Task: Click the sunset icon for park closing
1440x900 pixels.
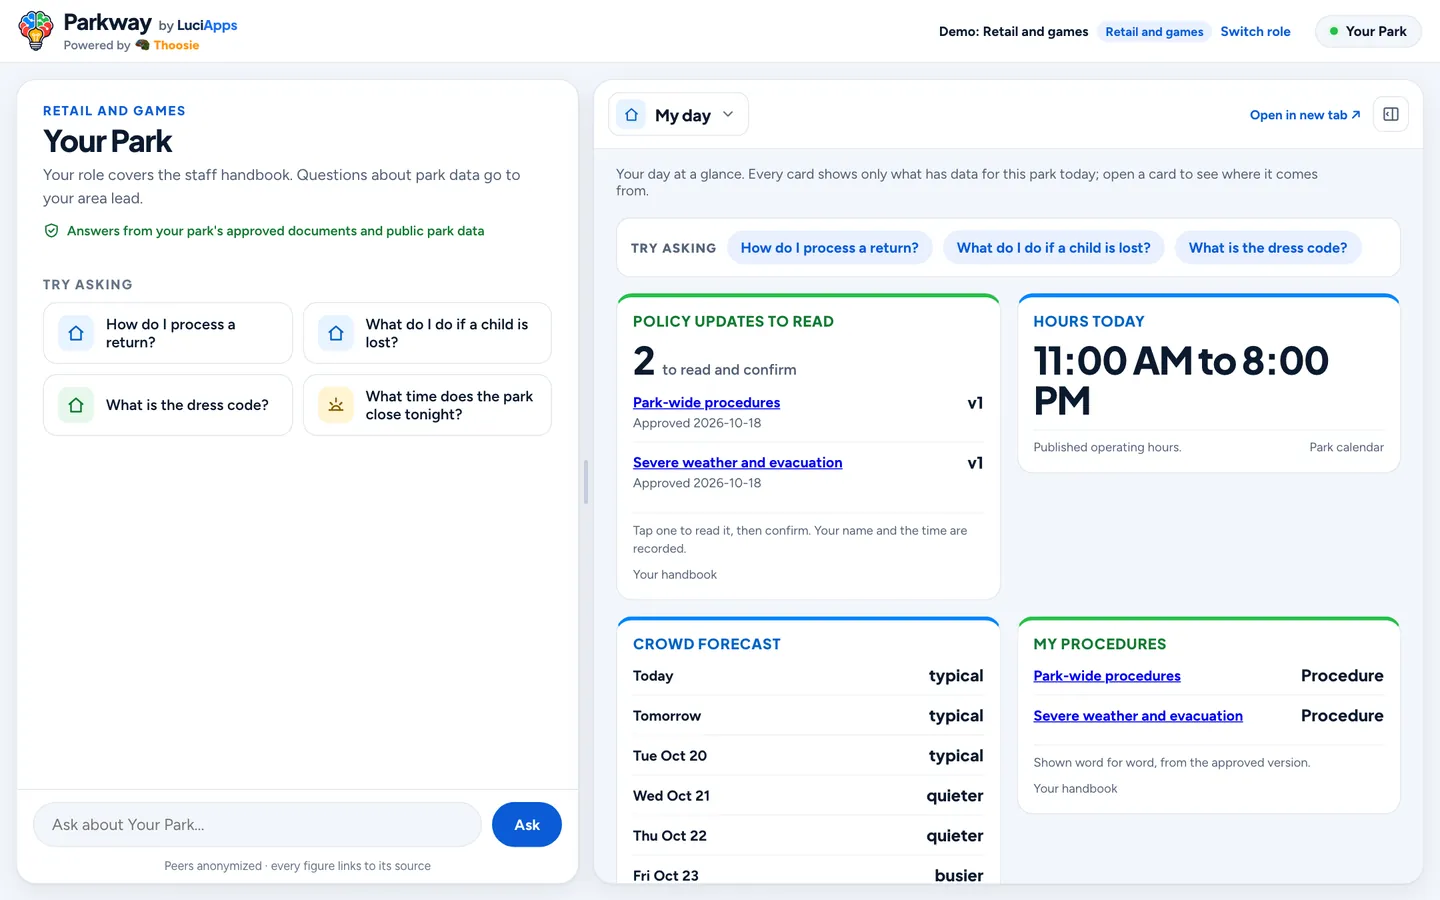Action: coord(336,405)
